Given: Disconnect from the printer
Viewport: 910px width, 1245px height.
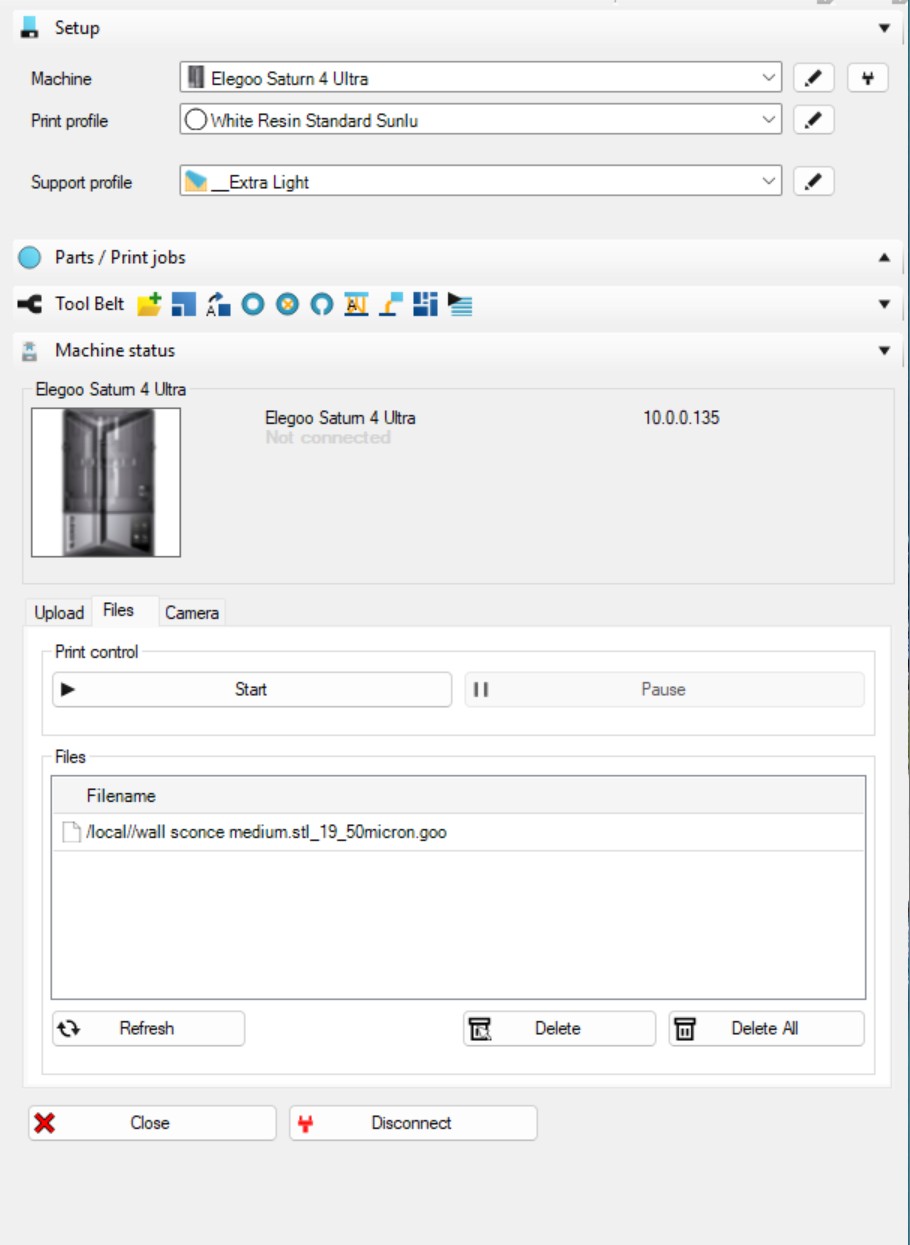Looking at the screenshot, I should (413, 1123).
